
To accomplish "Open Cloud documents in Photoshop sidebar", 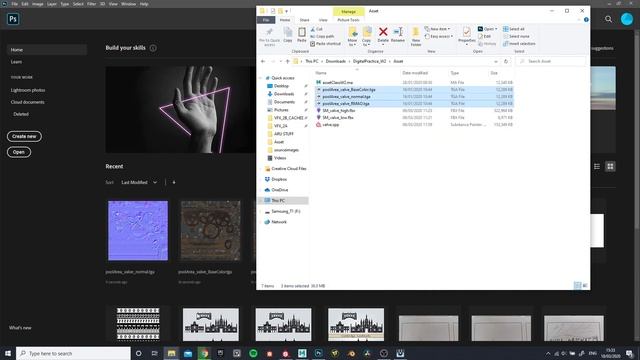I will (x=27, y=102).
